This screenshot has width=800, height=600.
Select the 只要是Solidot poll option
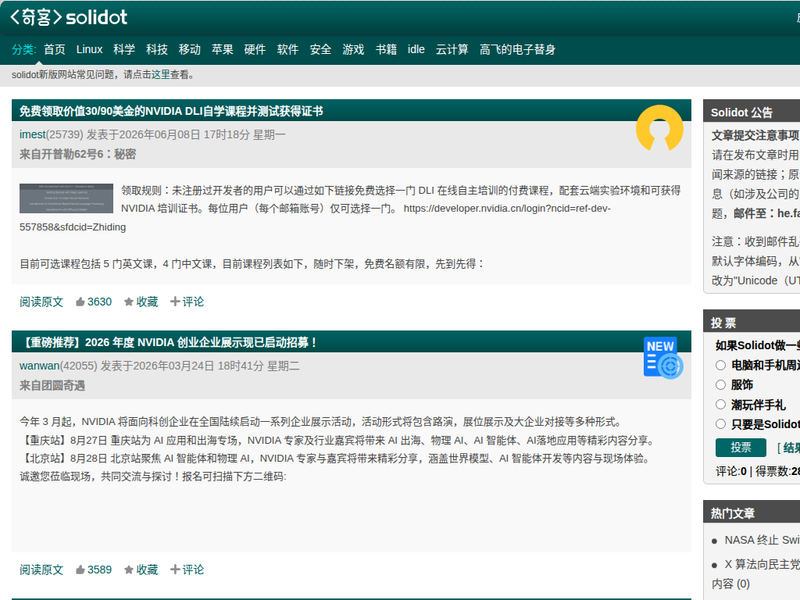tap(720, 424)
